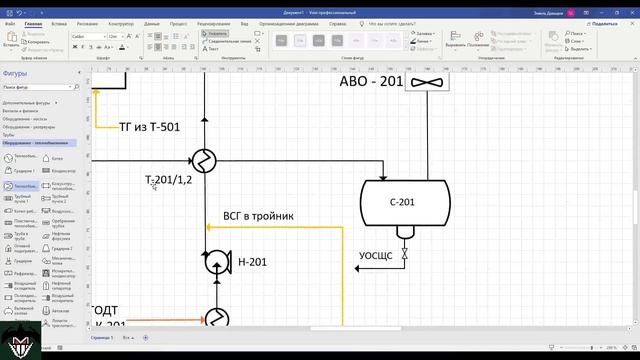Open the 'Трубы' stencil
Image resolution: width=640 pixels, height=360 pixels.
pos(9,135)
